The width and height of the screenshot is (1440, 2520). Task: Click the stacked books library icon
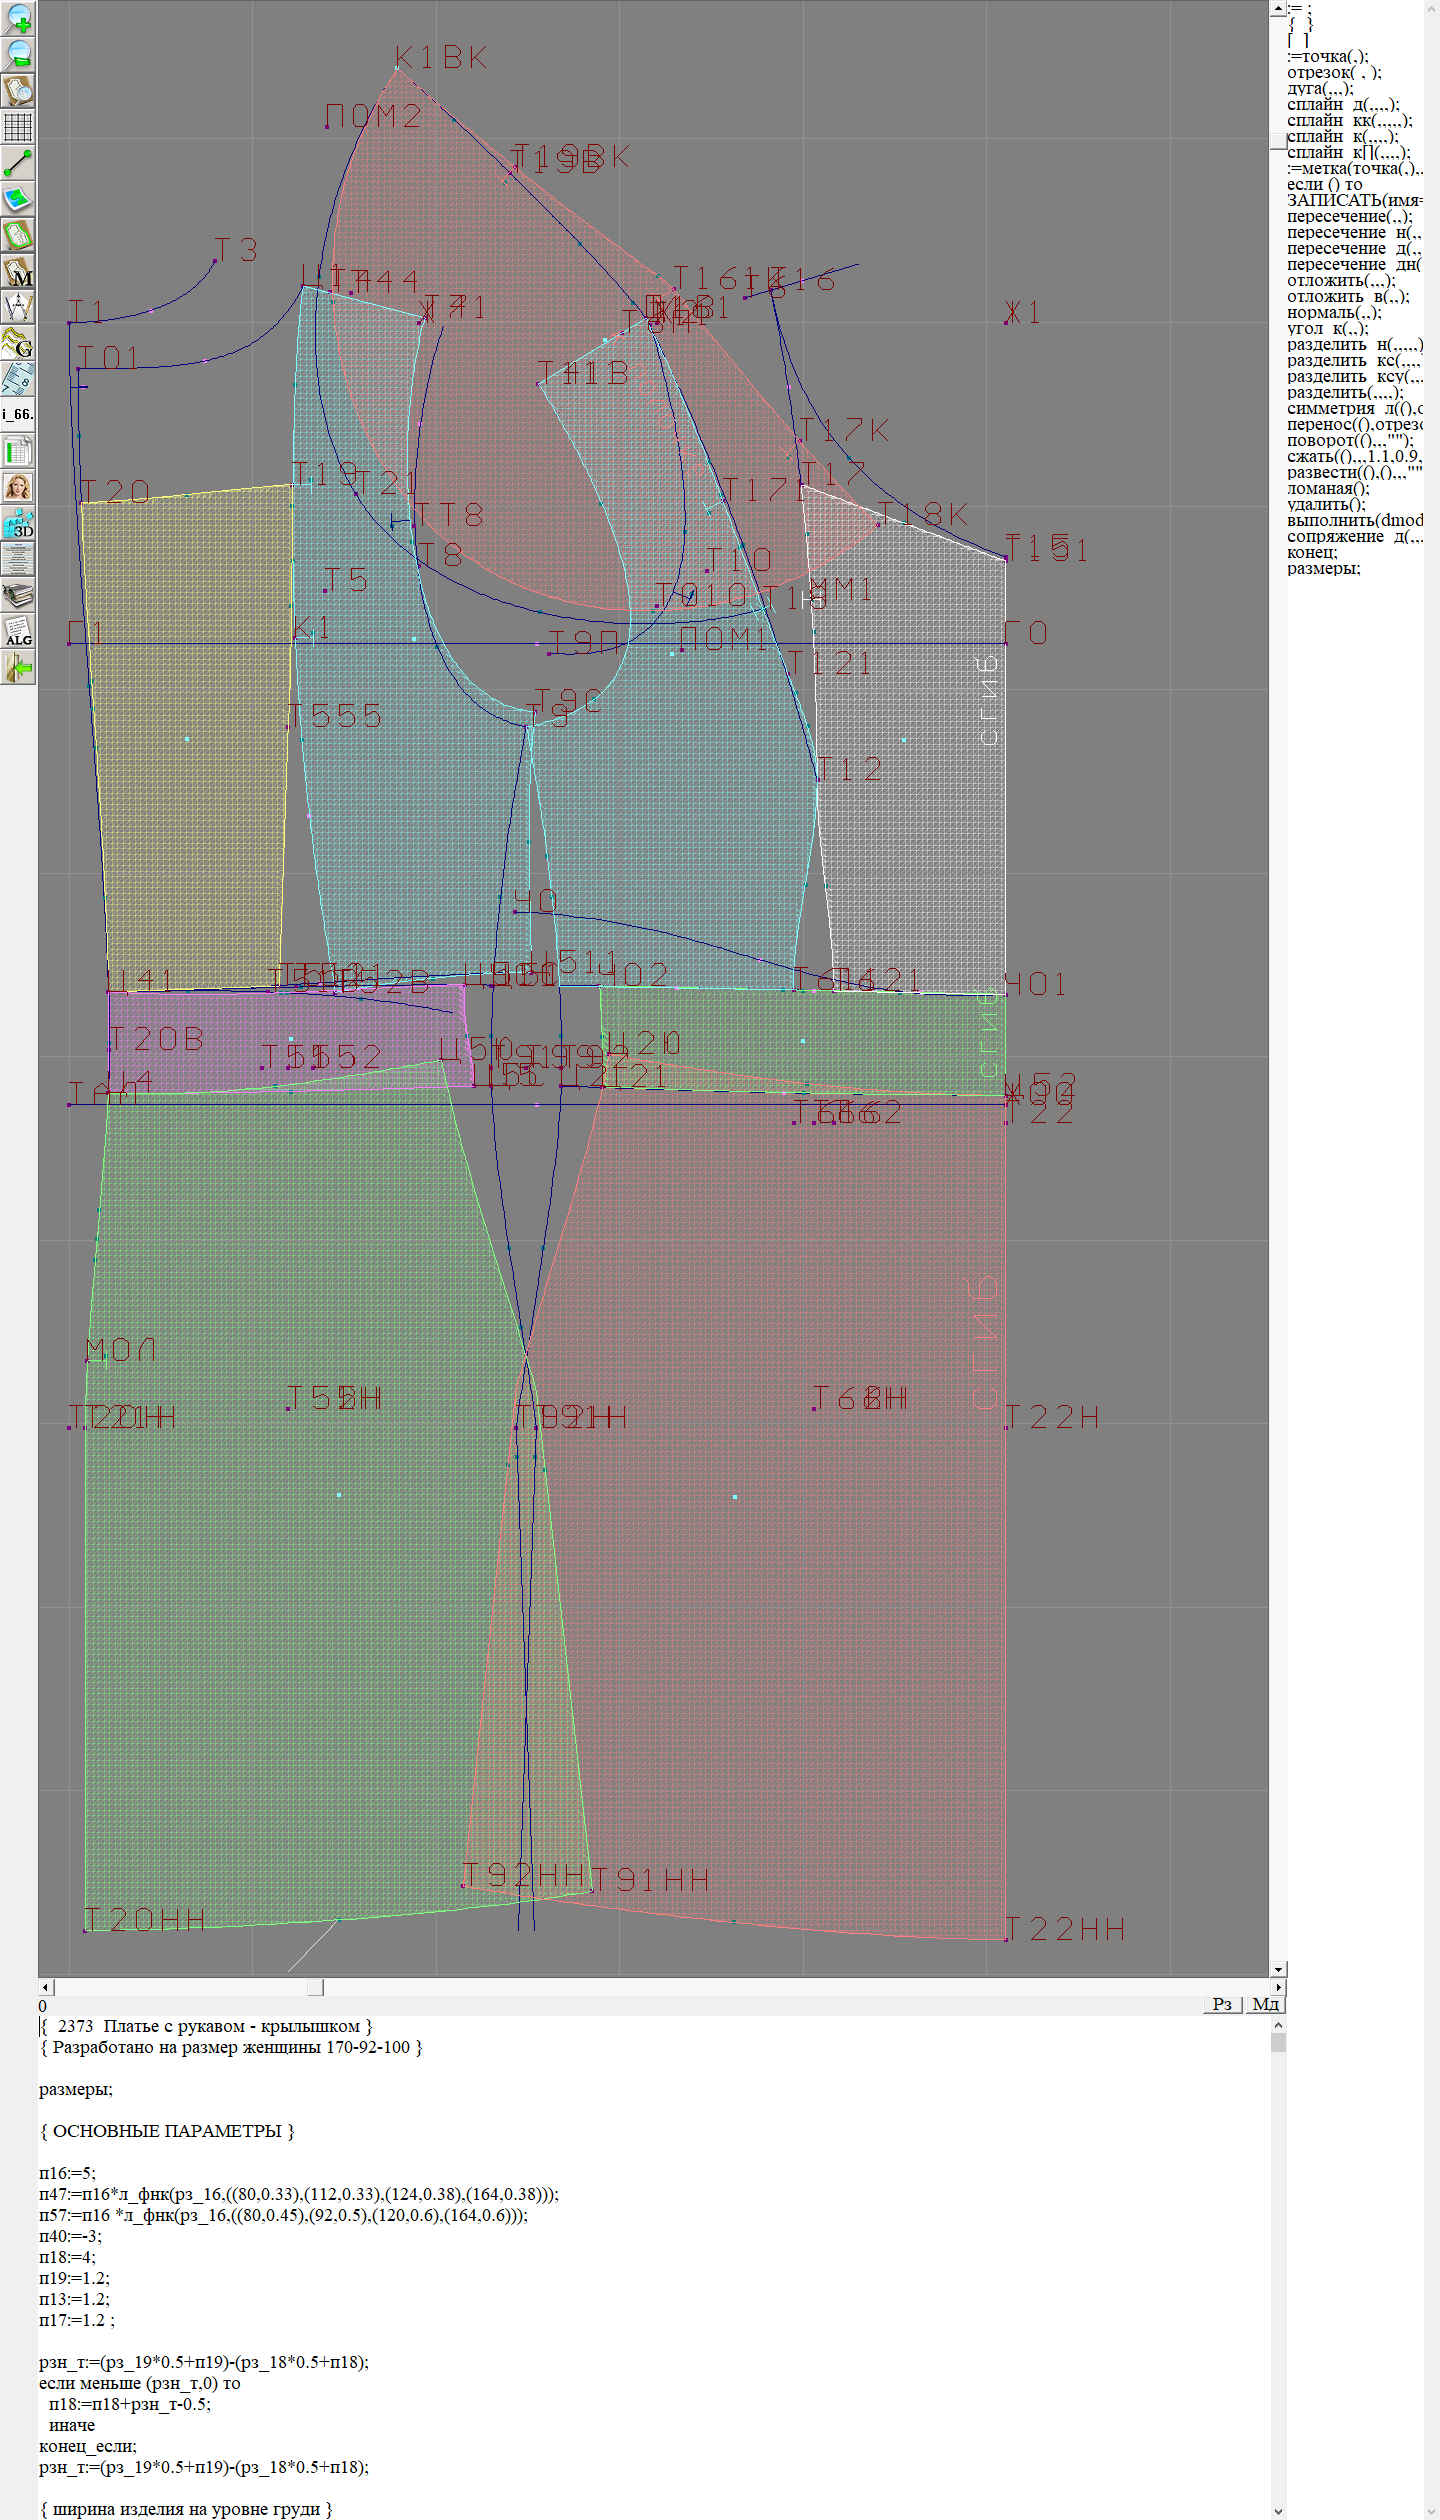click(x=18, y=595)
